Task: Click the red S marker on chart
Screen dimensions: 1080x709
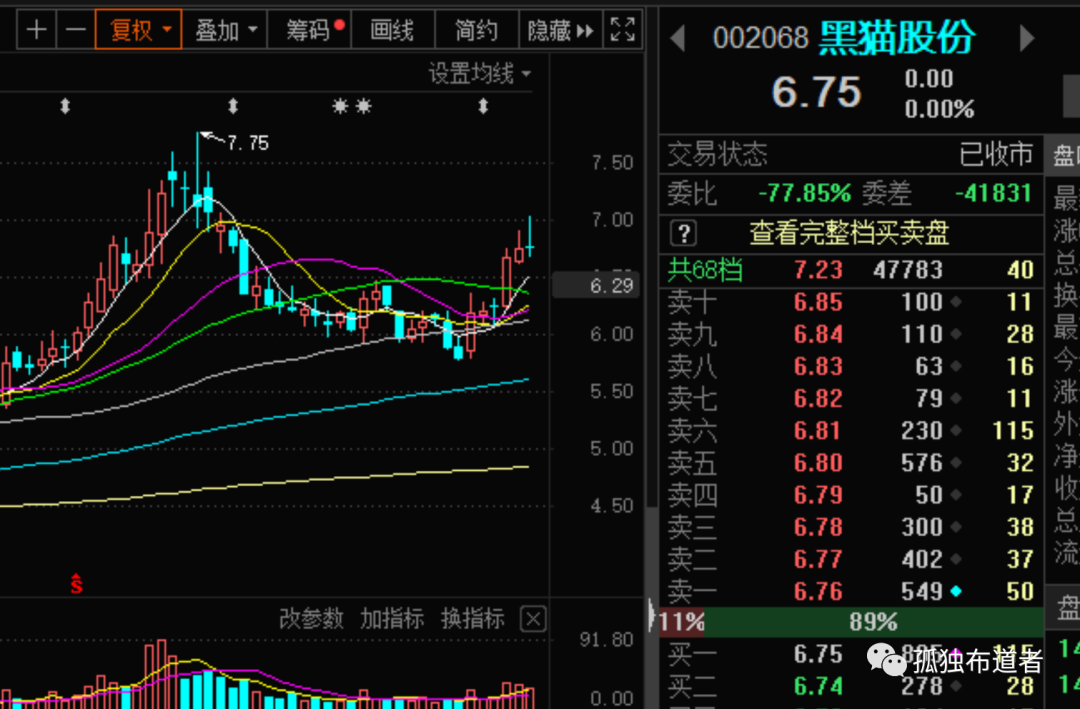Action: [x=76, y=584]
